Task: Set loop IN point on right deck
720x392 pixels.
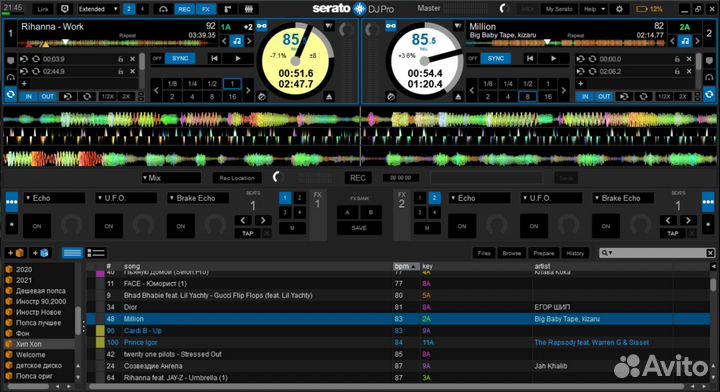Action: [585, 96]
